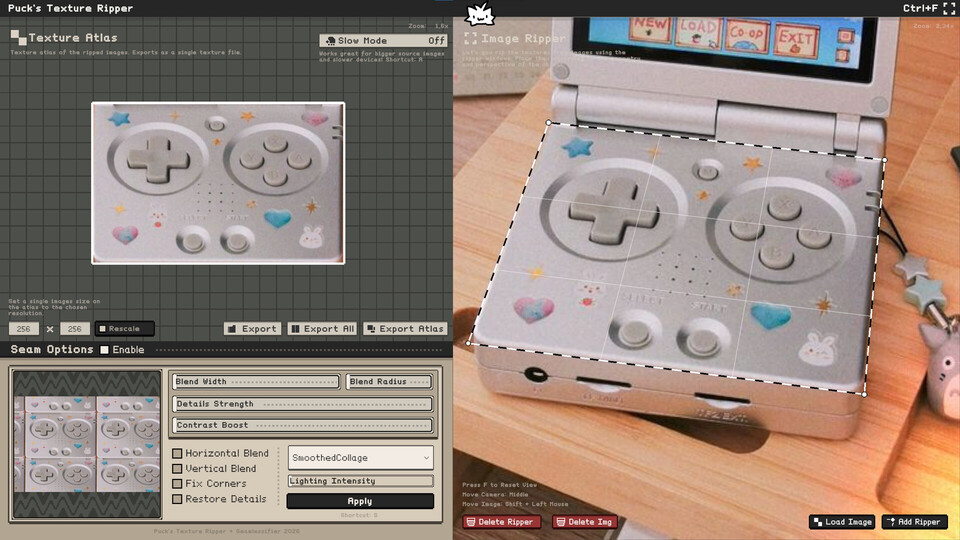
Task: Check the Vertical Blend checkbox
Action: coord(177,469)
